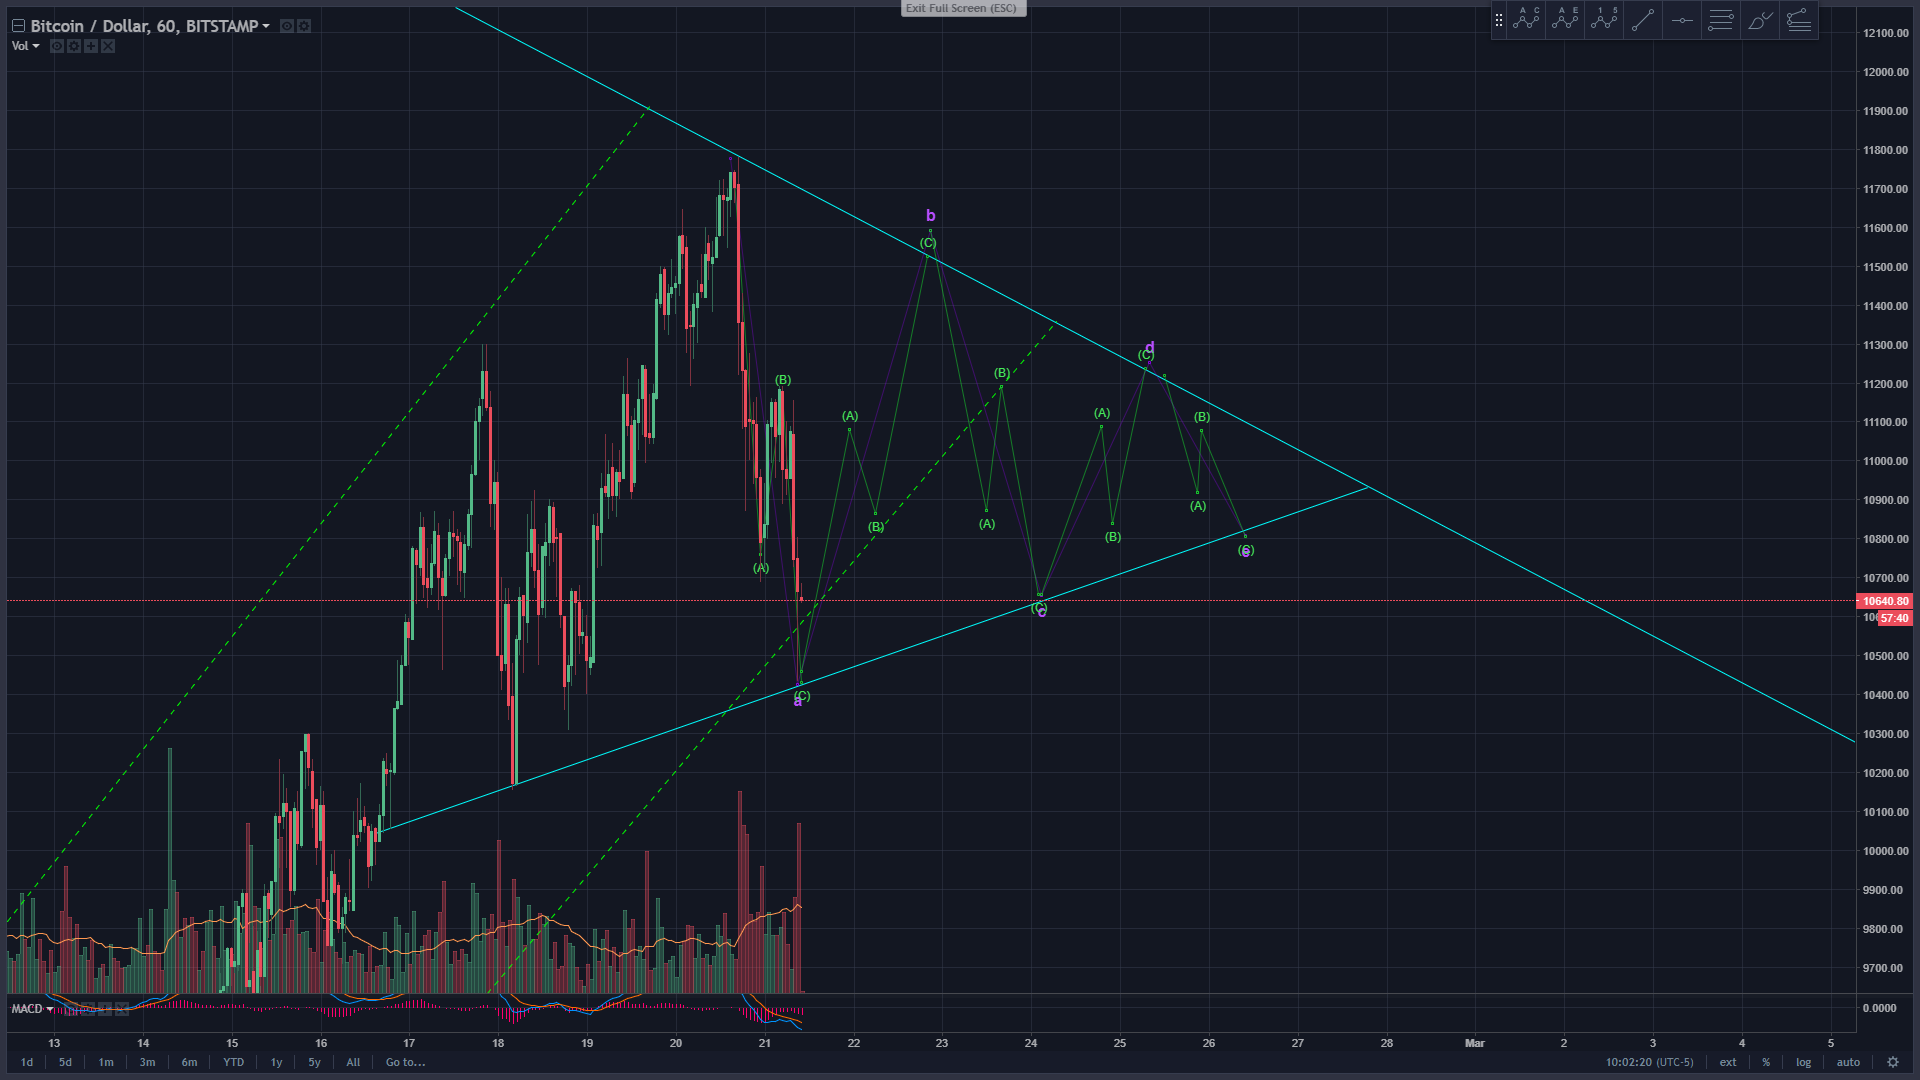Expand the Bitcoin / Dollar symbol dropdown

pos(266,26)
